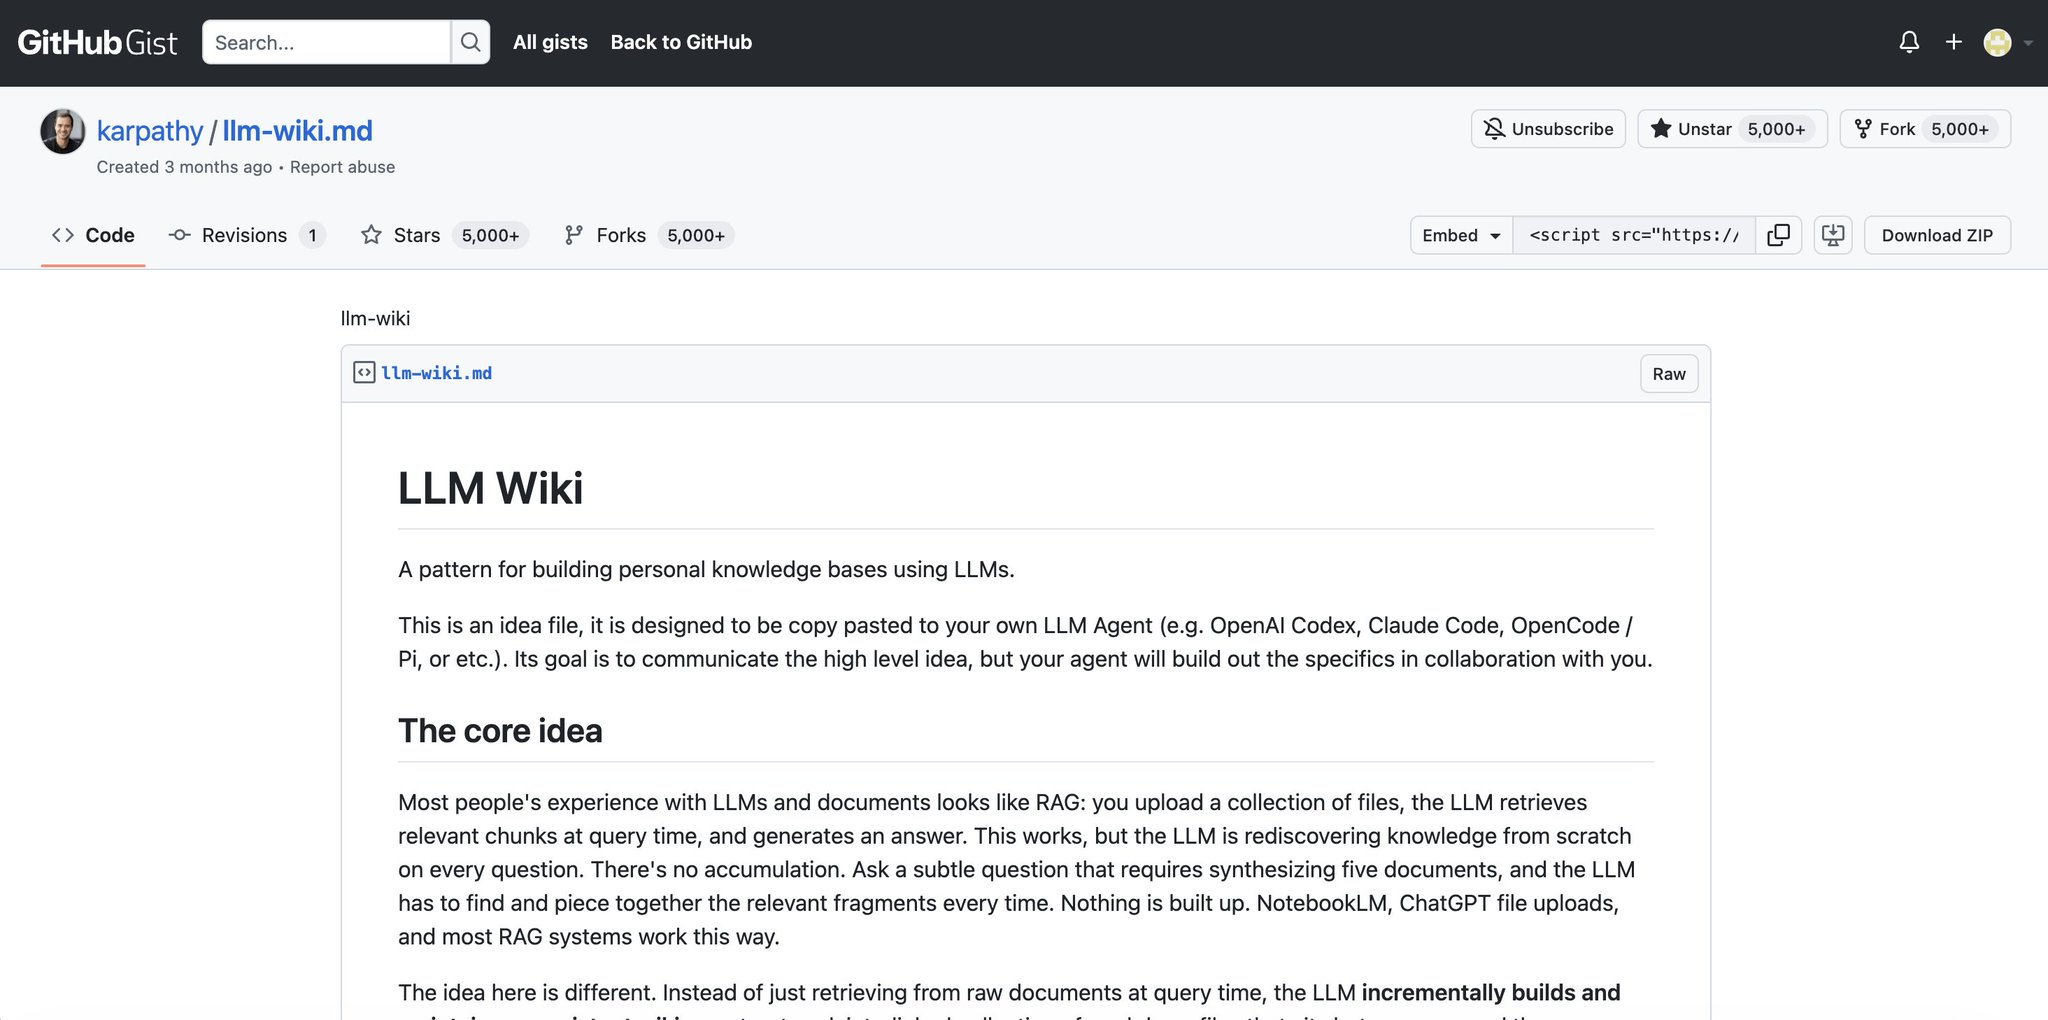Expand the Embed dropdown
The height and width of the screenshot is (1020, 2048).
click(x=1461, y=235)
